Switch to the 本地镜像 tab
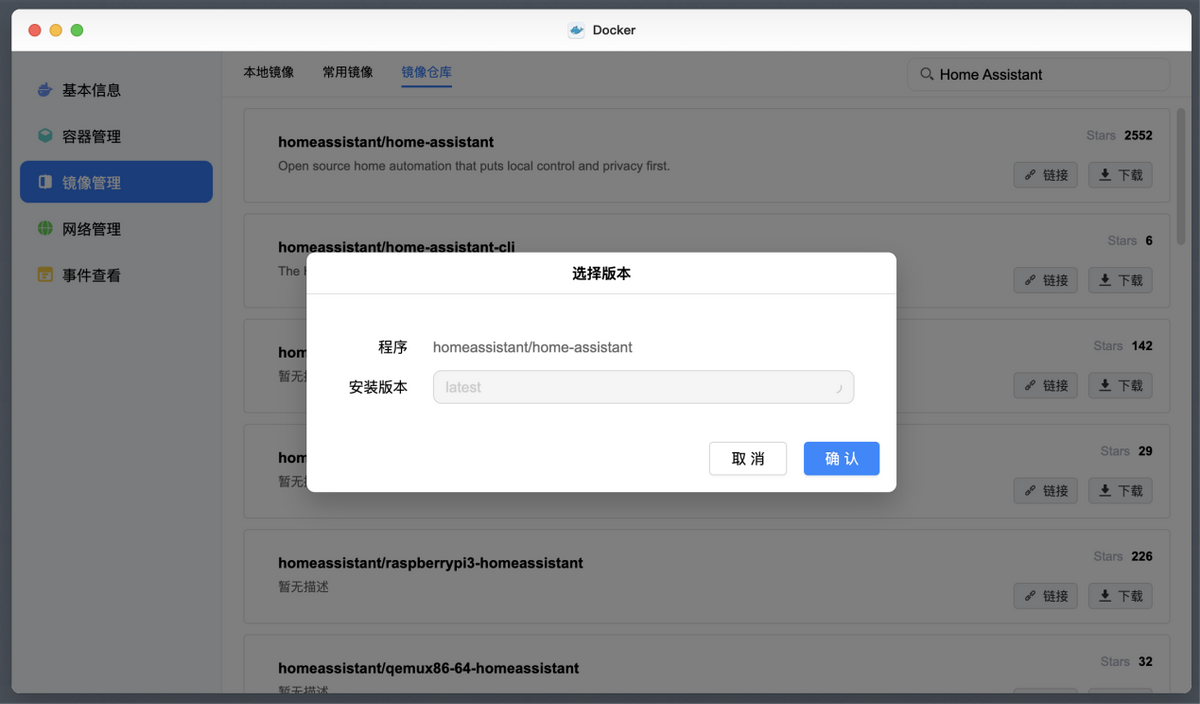This screenshot has height=704, width=1200. click(268, 73)
